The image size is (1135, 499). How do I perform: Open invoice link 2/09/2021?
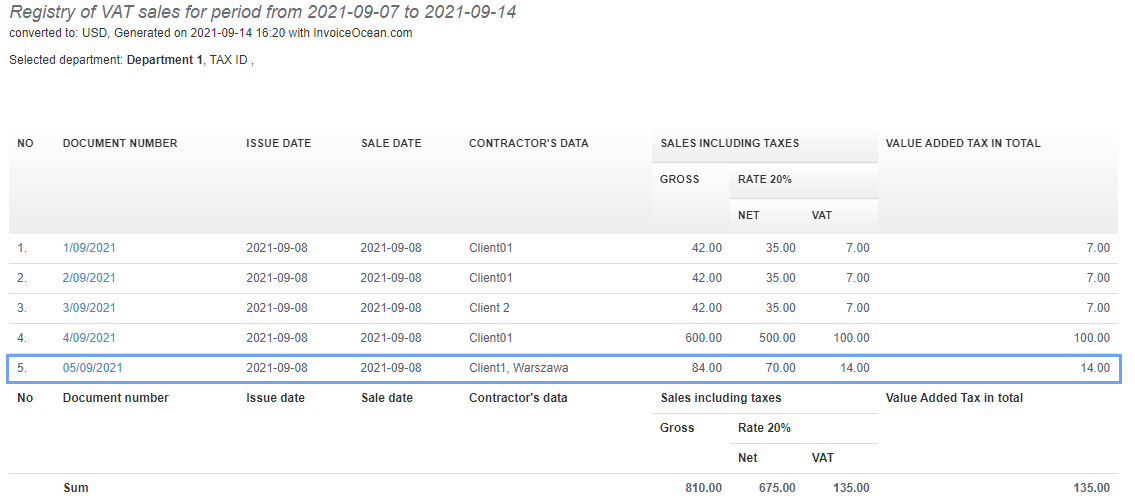point(89,278)
